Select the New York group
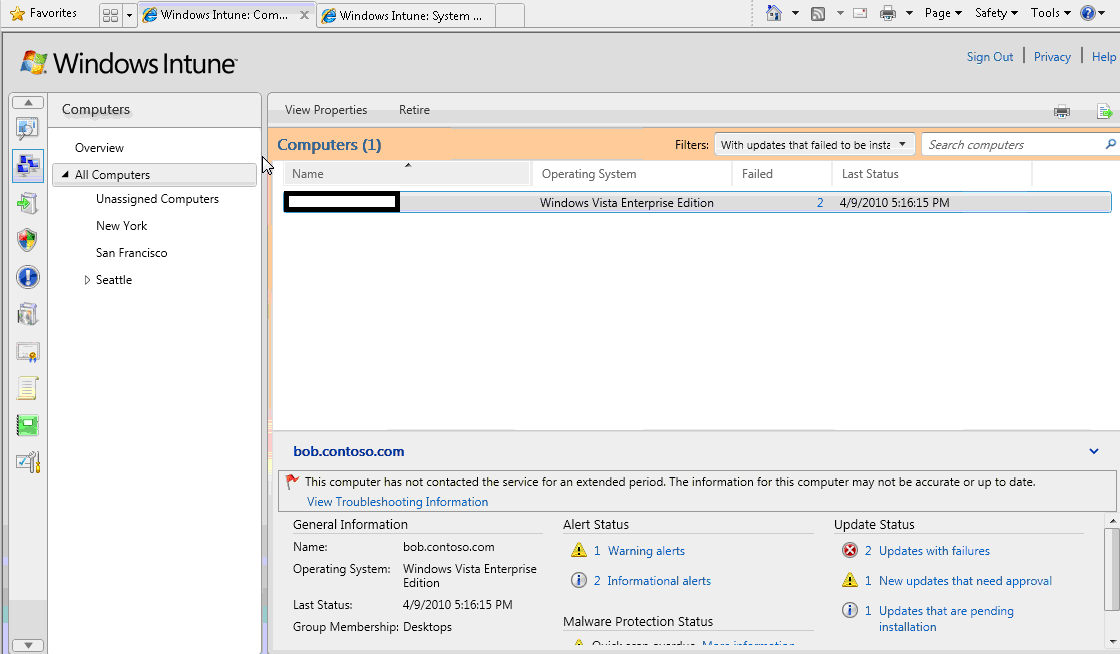Image resolution: width=1120 pixels, height=654 pixels. click(x=121, y=226)
